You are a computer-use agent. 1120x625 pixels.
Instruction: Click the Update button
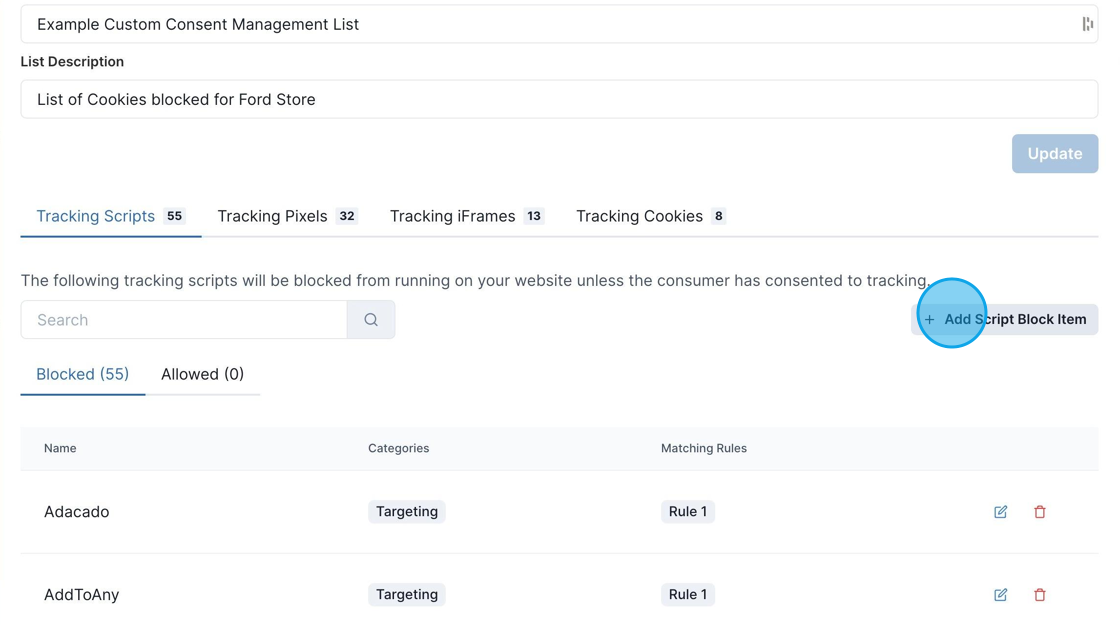click(x=1054, y=154)
